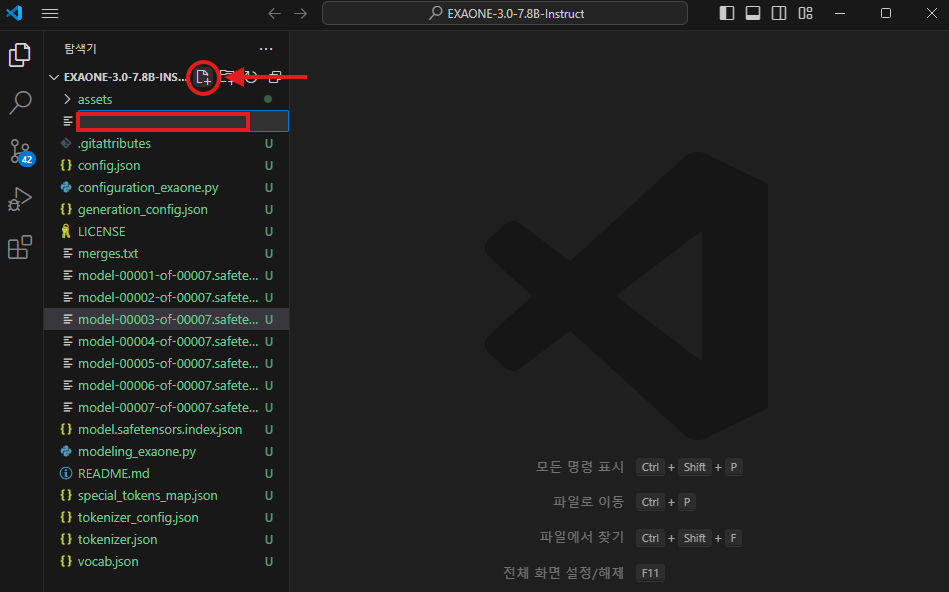Open the Explorer view in activity bar
The image size is (949, 592).
click(20, 55)
